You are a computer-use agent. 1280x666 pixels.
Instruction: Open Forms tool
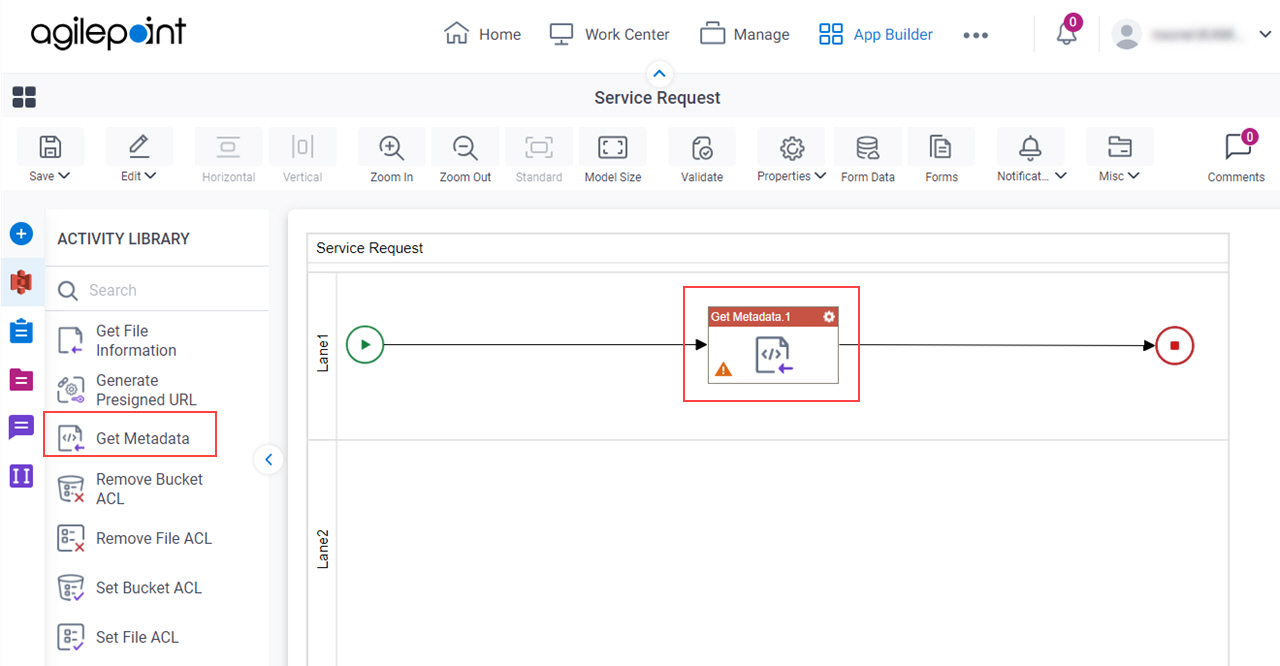(x=941, y=156)
